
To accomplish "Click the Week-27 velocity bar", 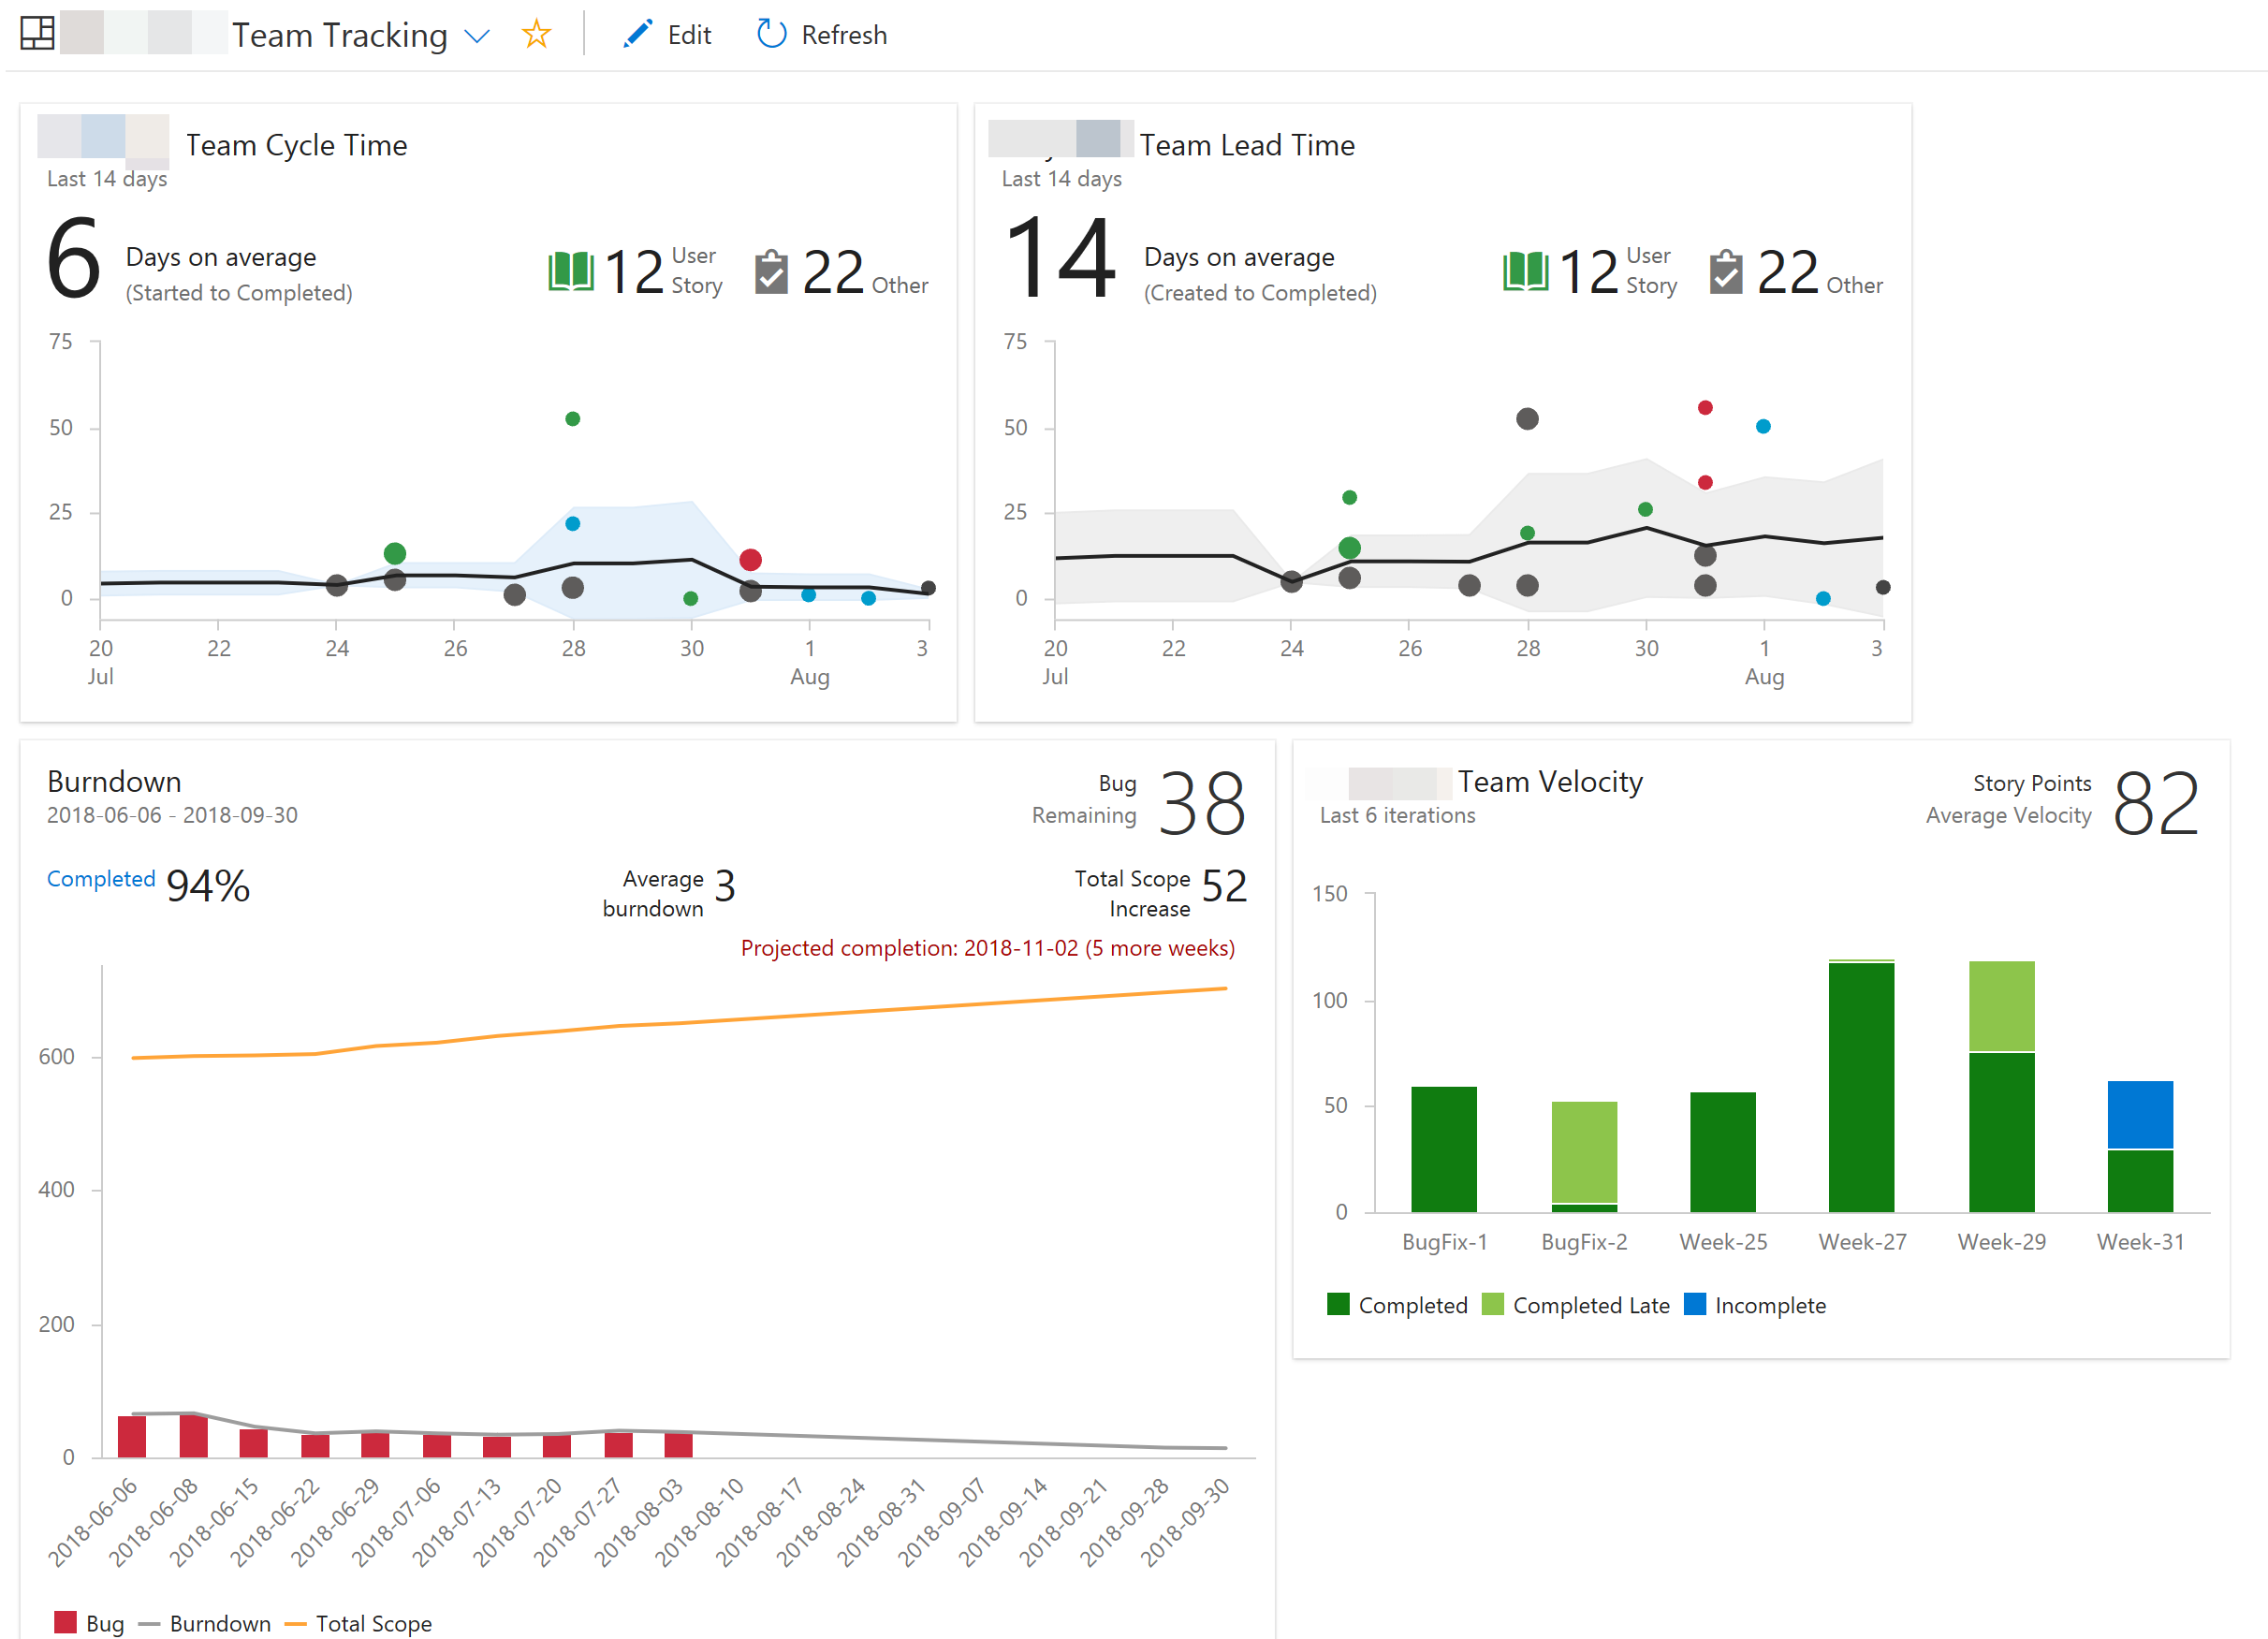I will tap(1861, 1087).
